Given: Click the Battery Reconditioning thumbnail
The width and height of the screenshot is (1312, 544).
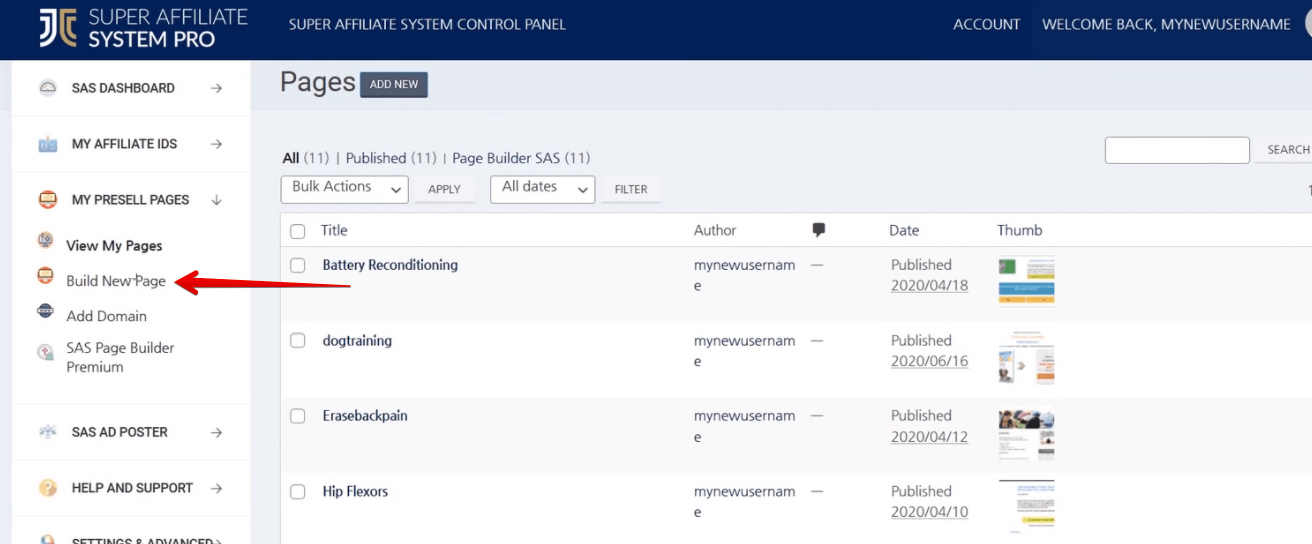Looking at the screenshot, I should (1026, 281).
